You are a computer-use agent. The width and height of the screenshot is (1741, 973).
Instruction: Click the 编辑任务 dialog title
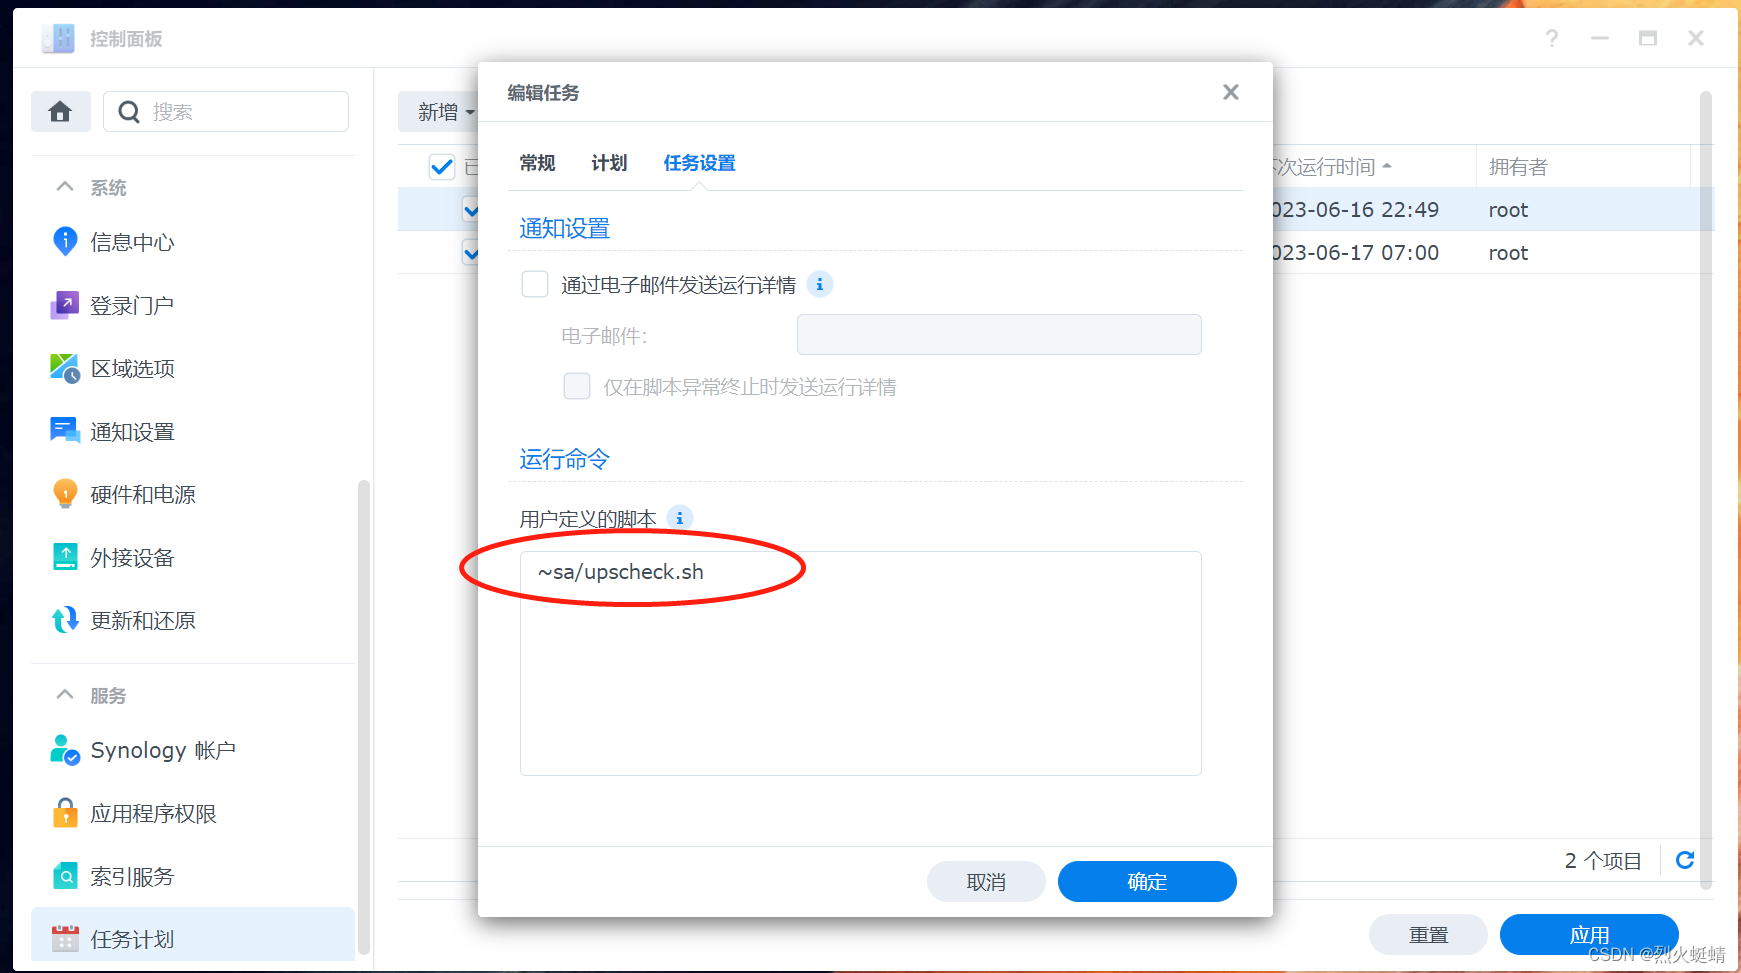click(543, 93)
